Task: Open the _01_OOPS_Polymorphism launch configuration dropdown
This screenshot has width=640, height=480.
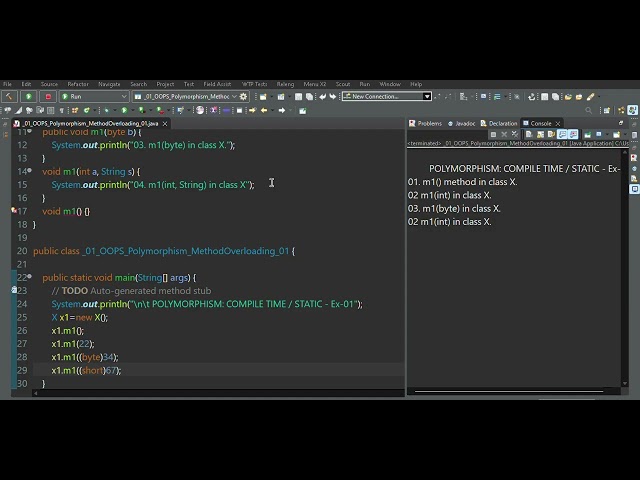Action: pos(234,96)
